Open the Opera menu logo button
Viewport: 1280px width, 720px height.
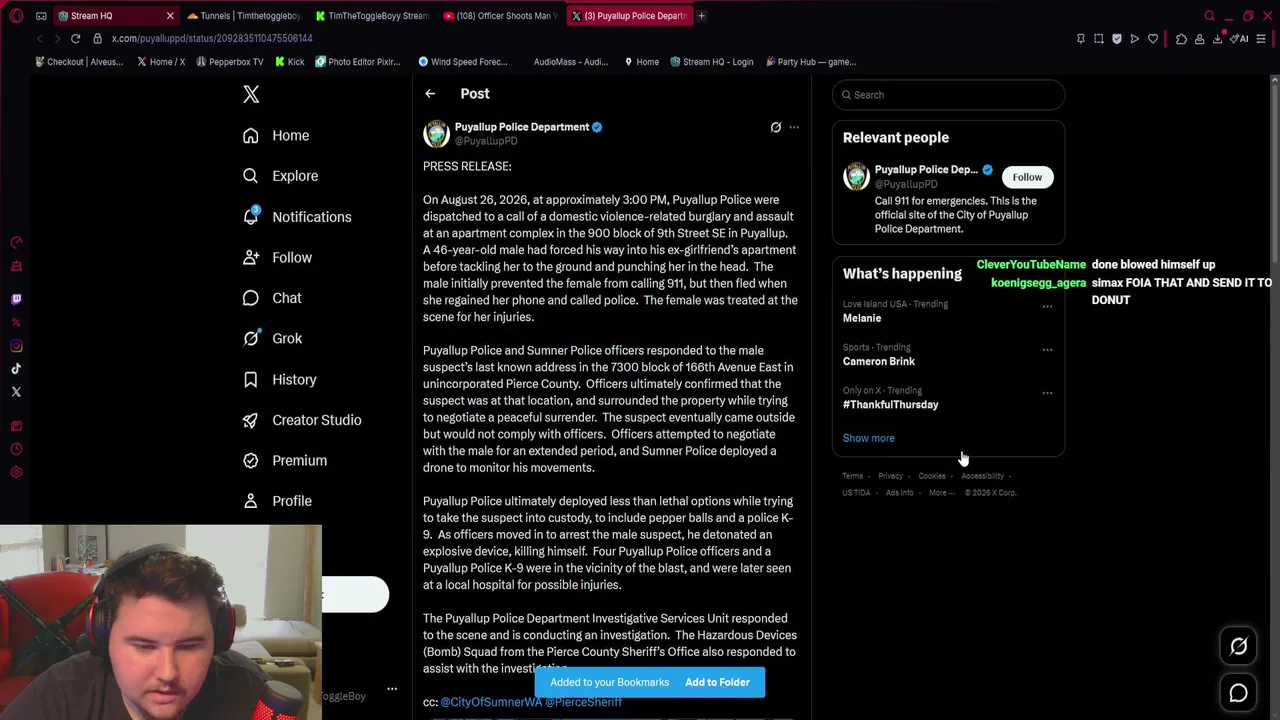tap(16, 16)
